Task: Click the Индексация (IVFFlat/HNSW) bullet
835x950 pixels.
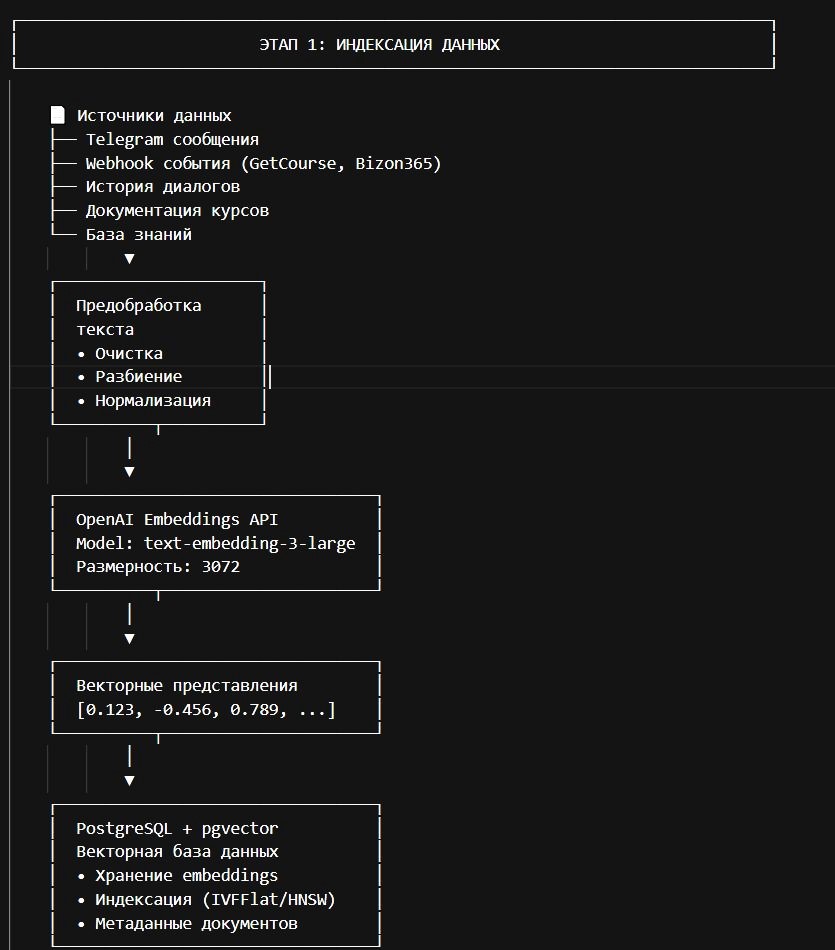Action: pos(215,900)
